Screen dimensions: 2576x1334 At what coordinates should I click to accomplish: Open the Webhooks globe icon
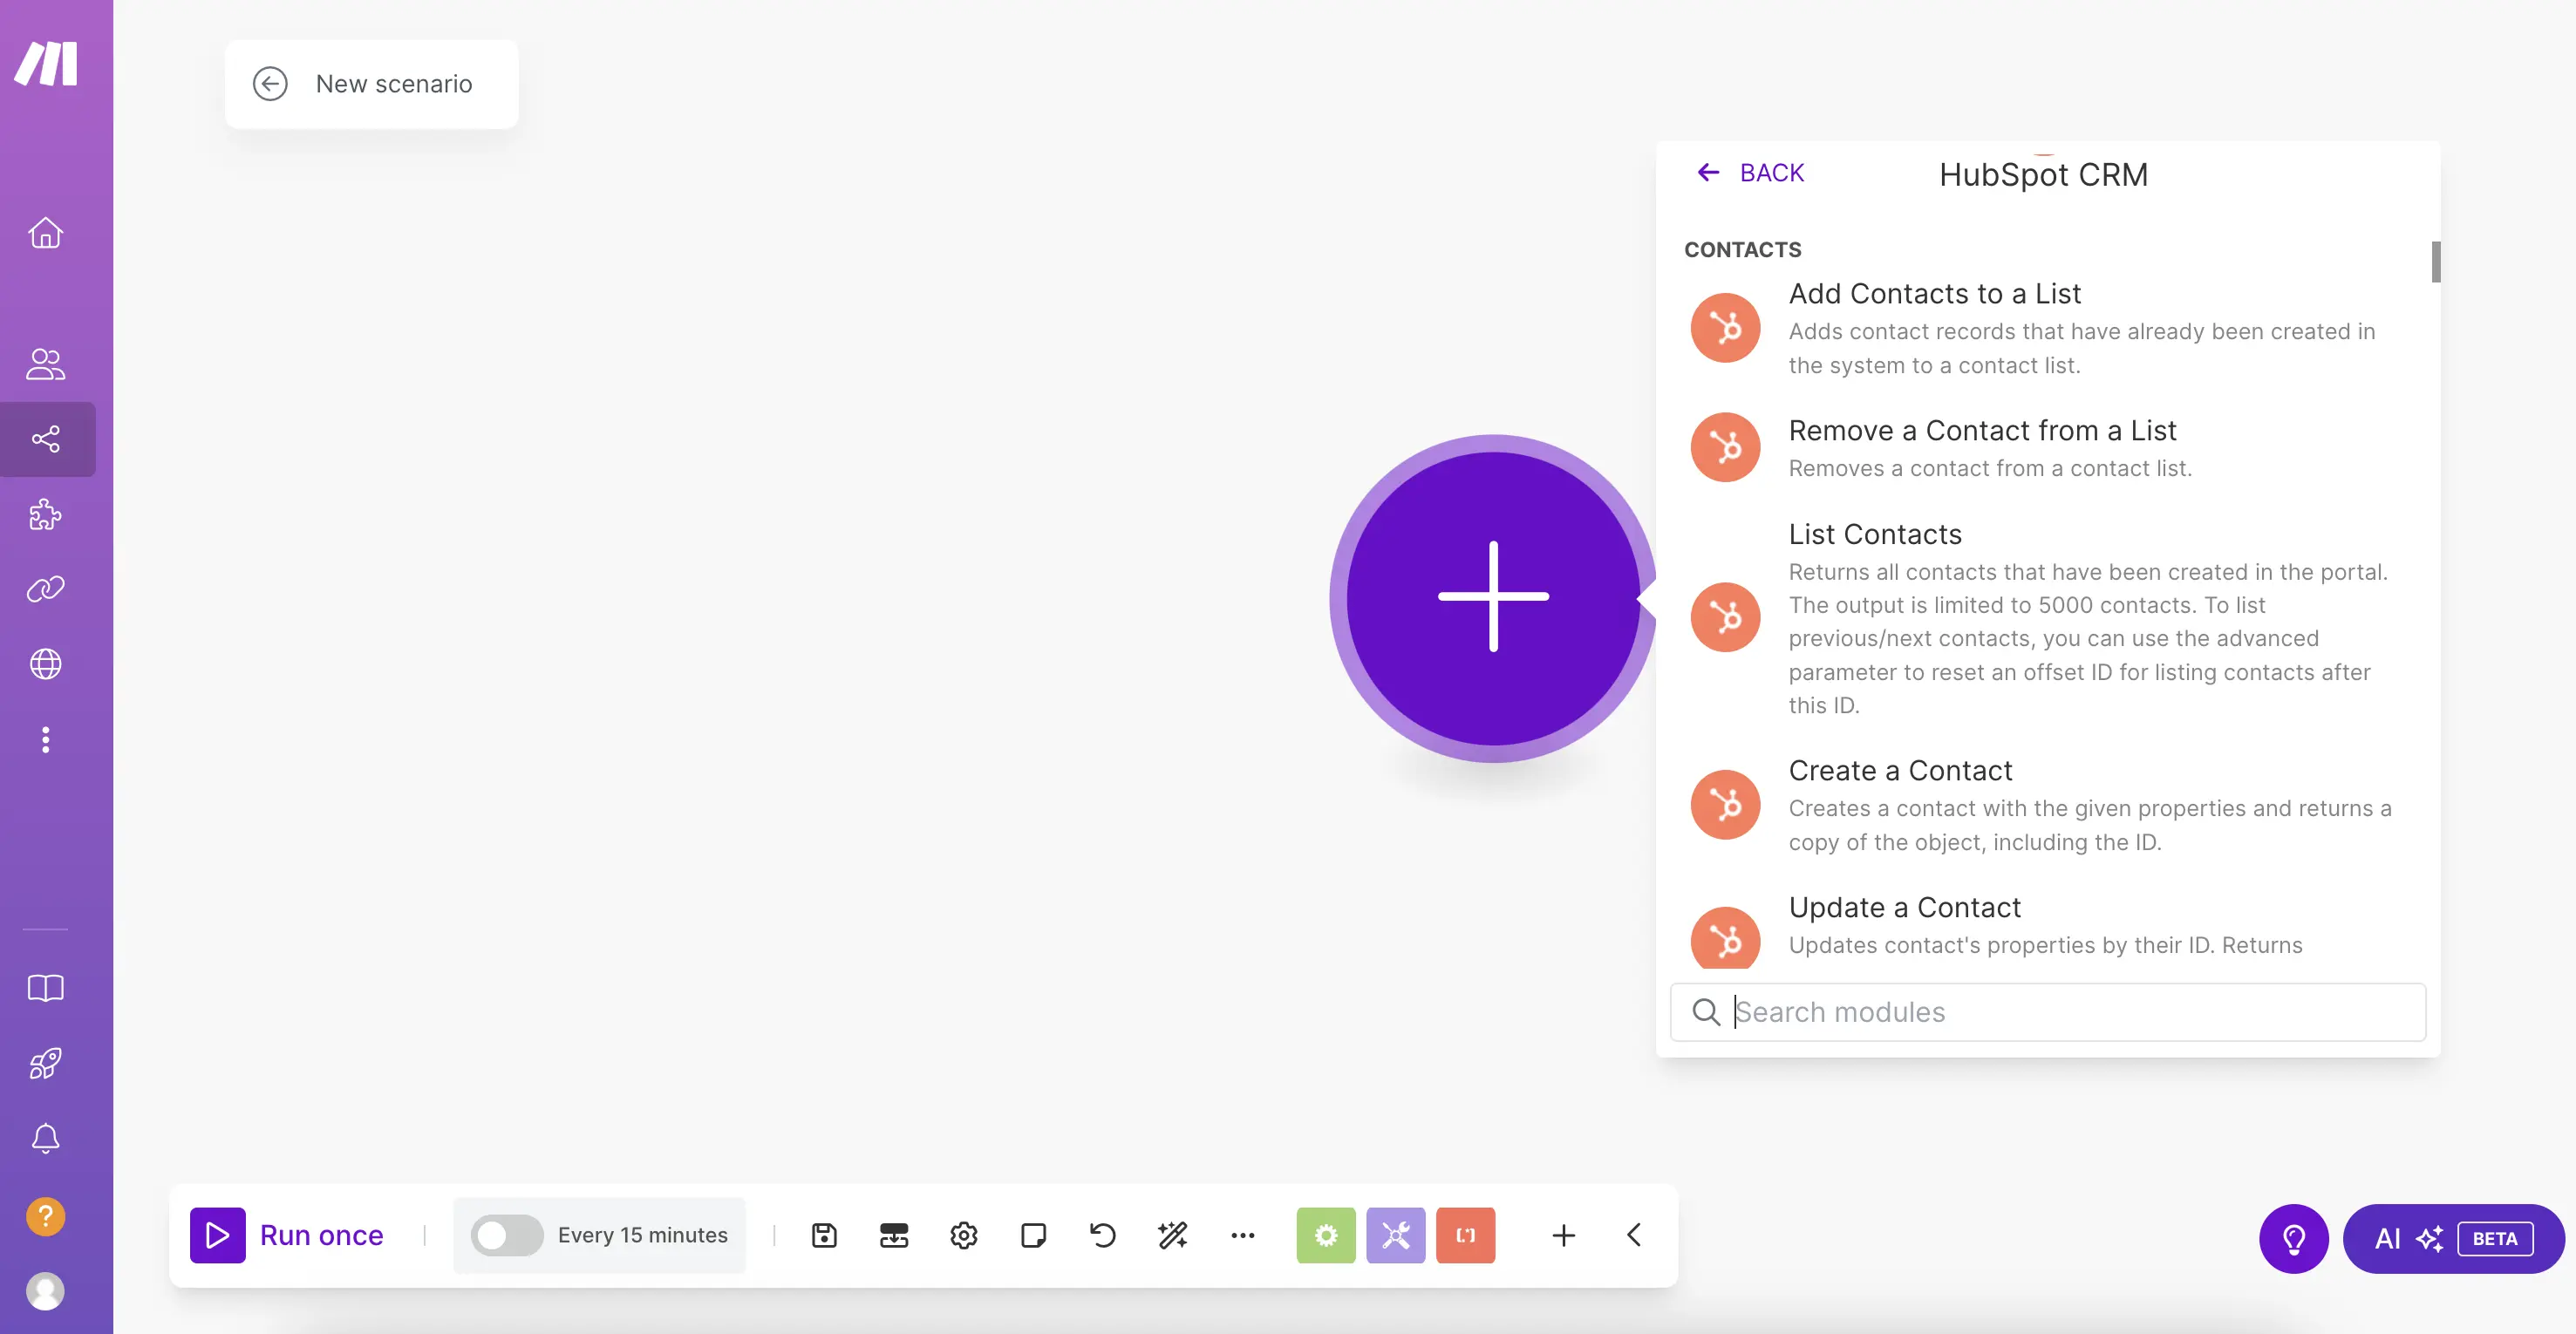pyautogui.click(x=46, y=664)
